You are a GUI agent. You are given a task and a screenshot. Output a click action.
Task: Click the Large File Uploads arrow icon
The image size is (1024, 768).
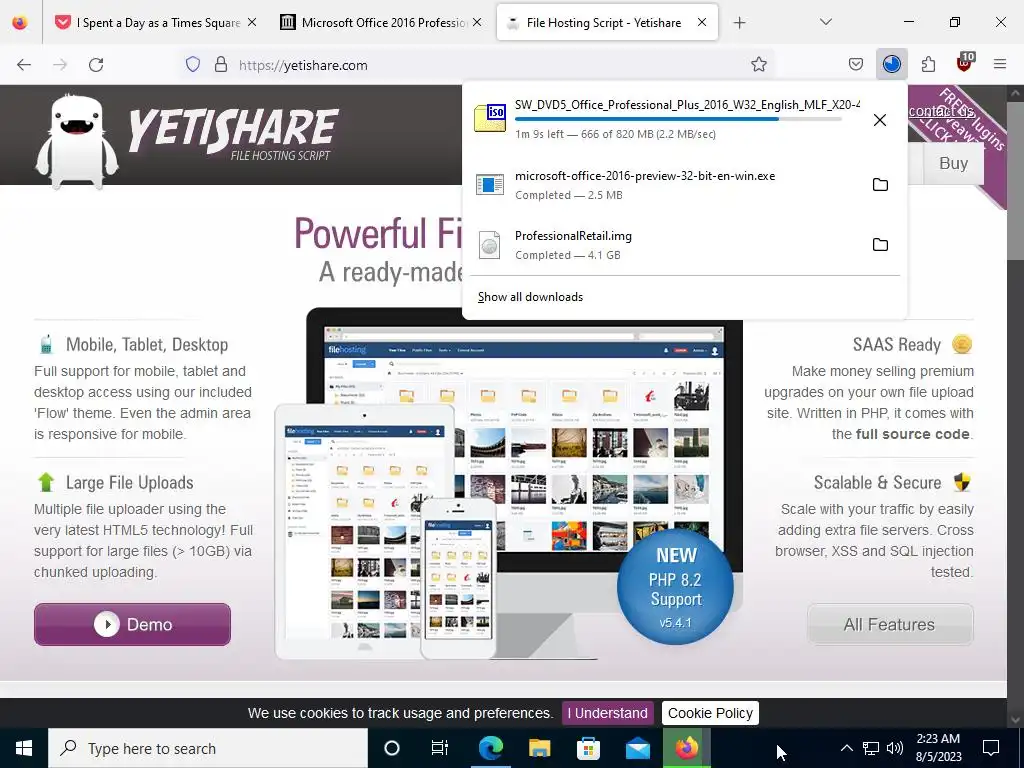(46, 483)
